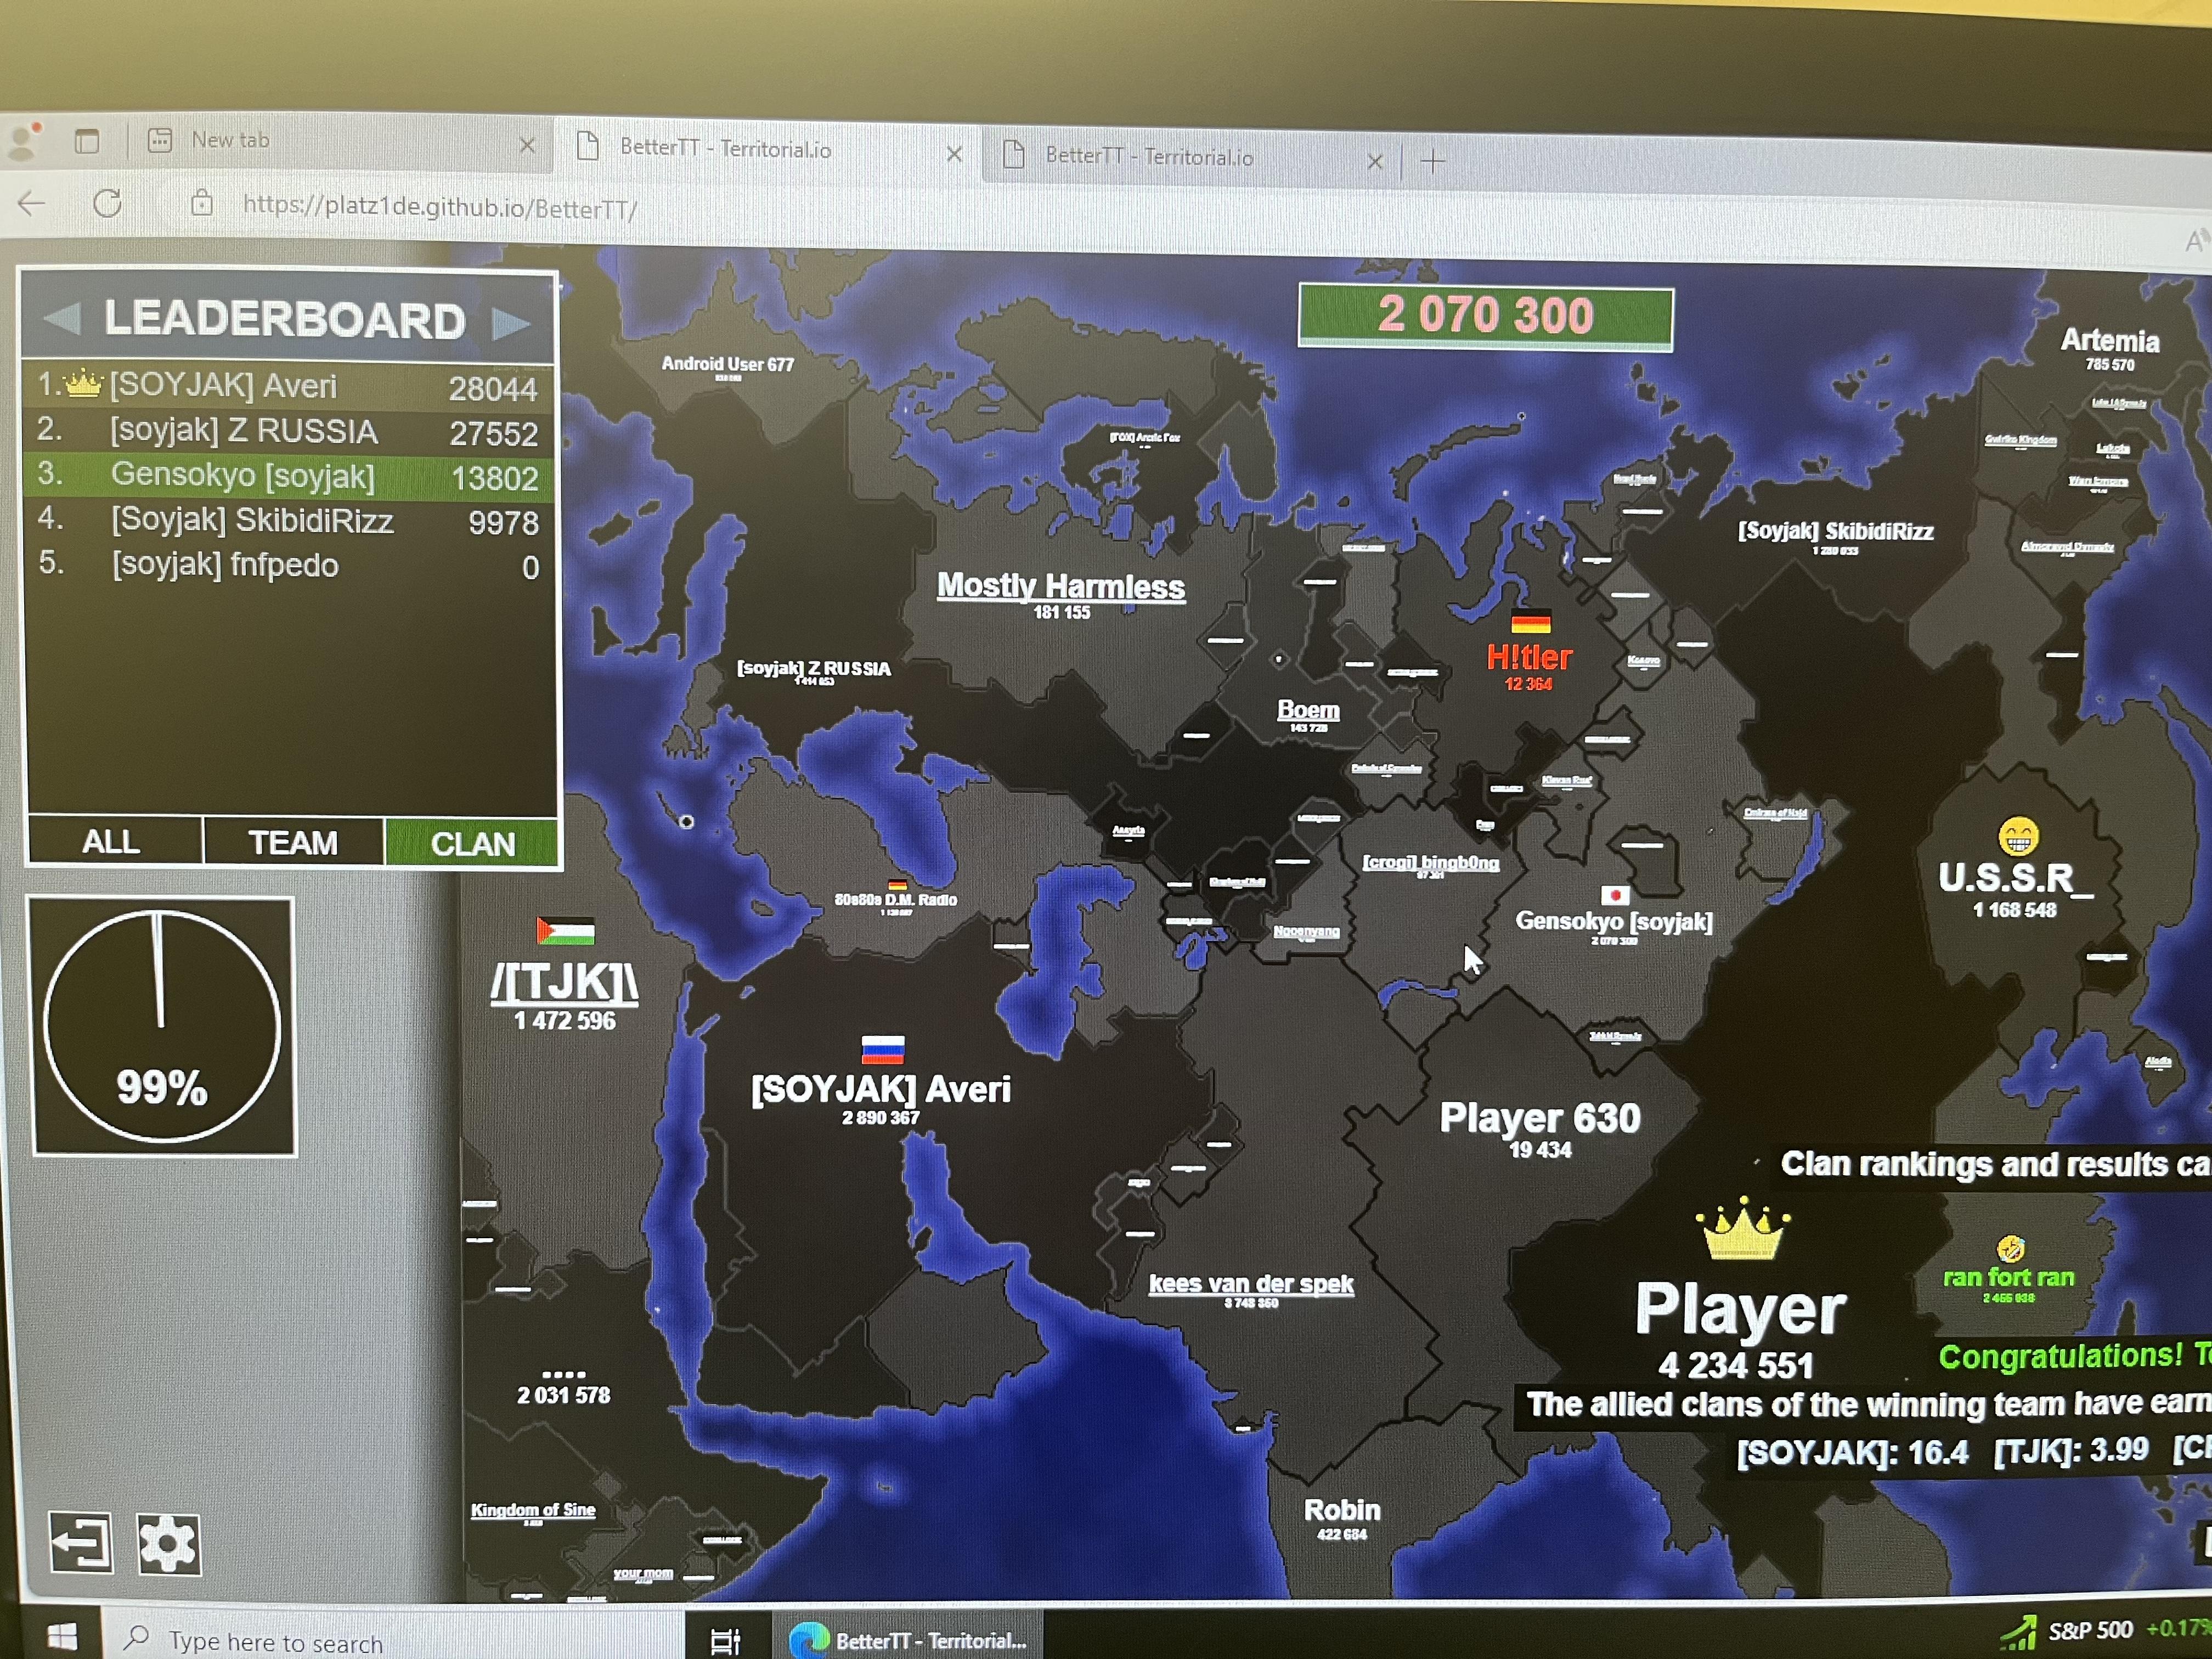Switch leaderboard to TEAM view
Image resolution: width=2212 pixels, height=1659 pixels.
[x=293, y=842]
